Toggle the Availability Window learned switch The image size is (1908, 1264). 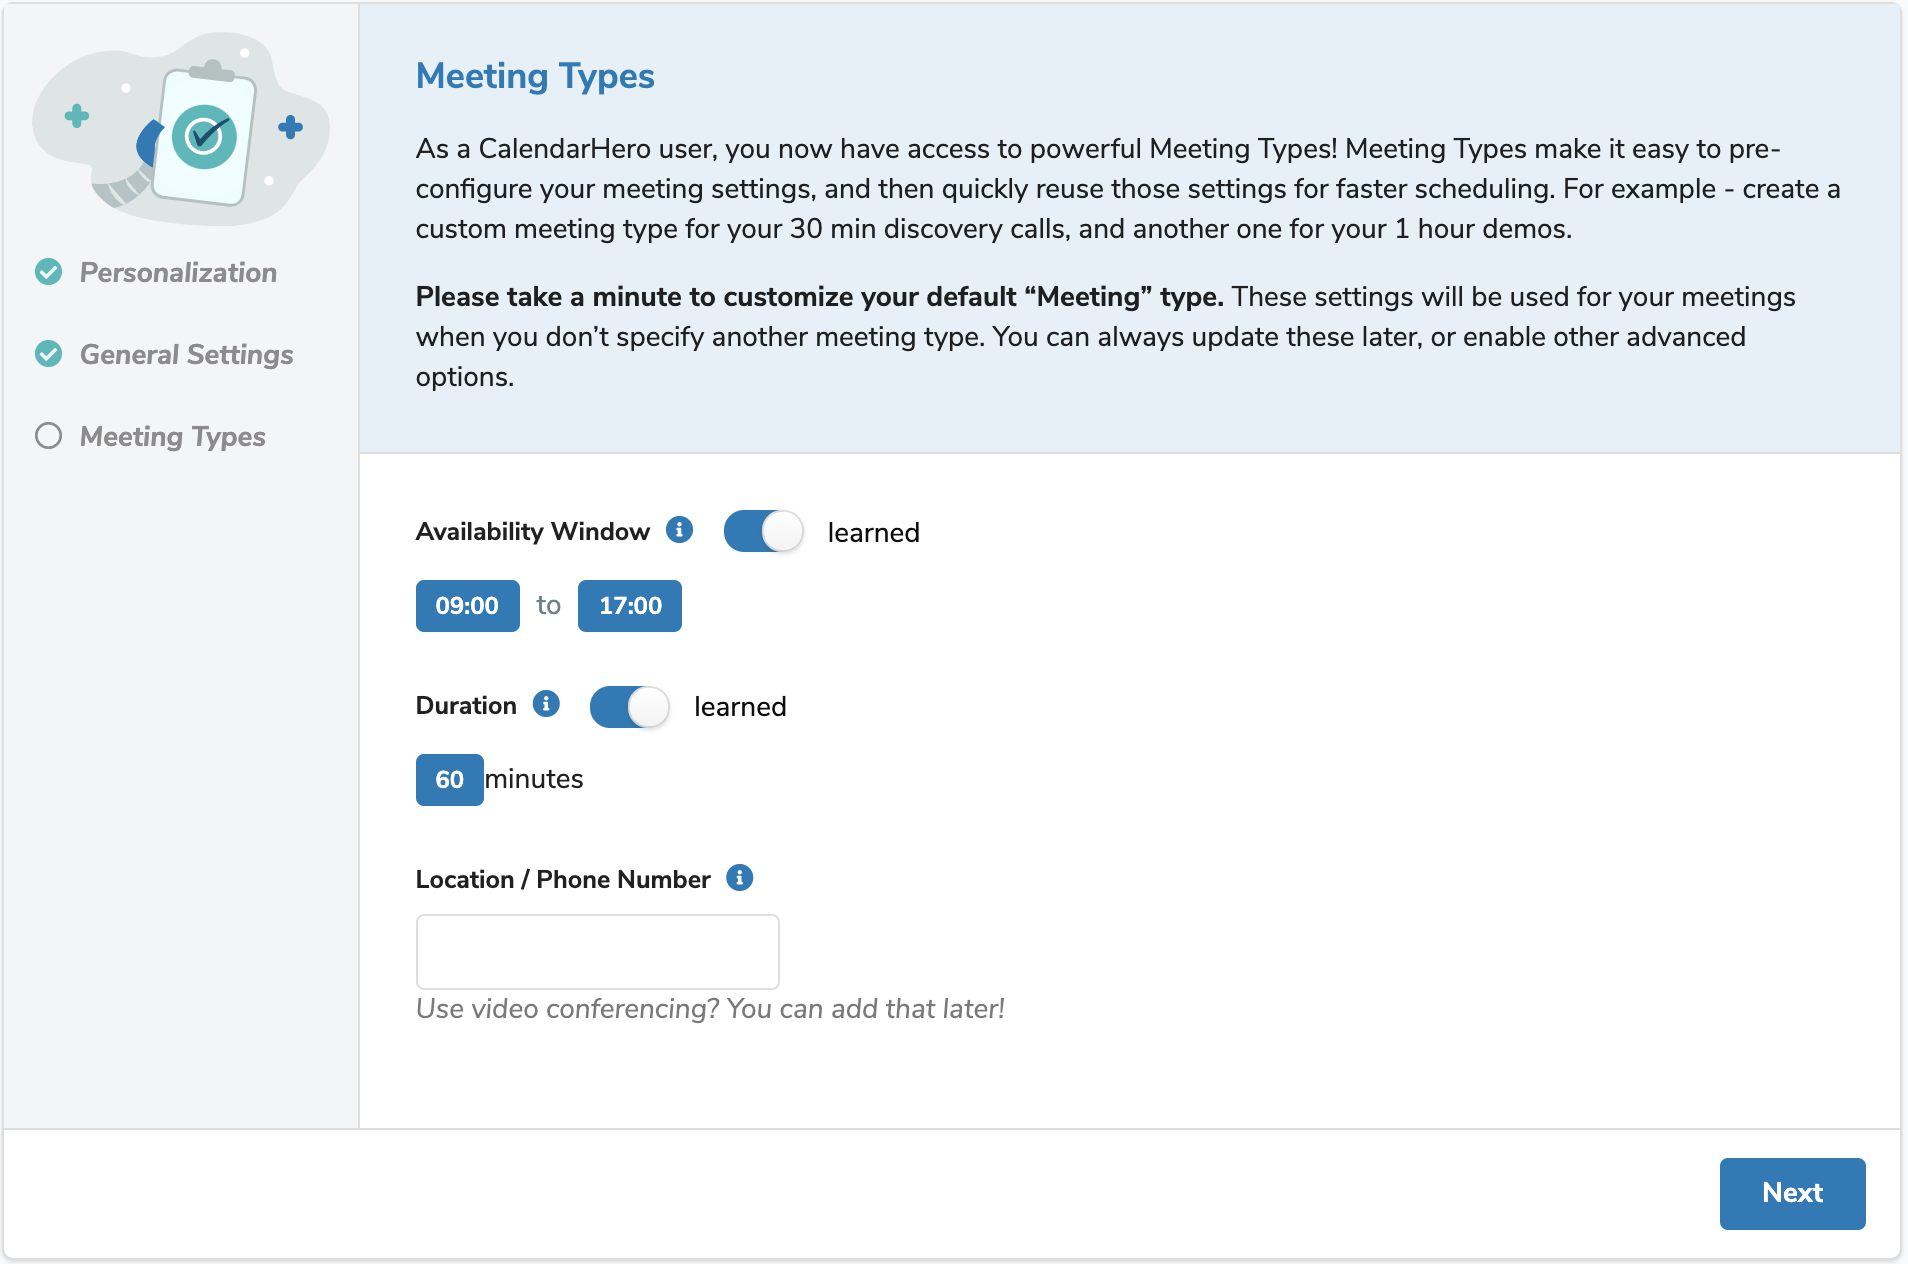(763, 531)
